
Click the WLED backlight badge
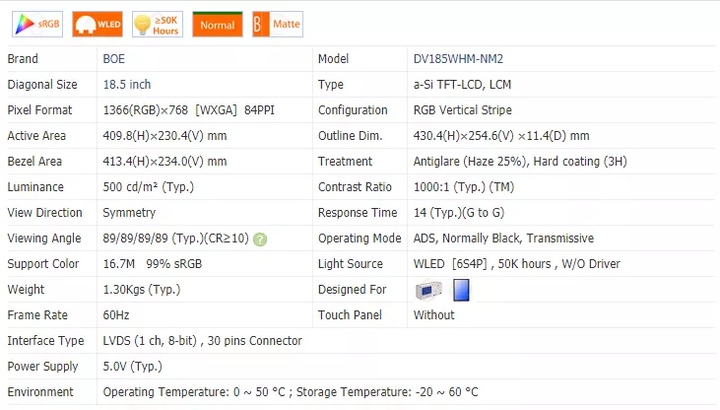tap(98, 24)
